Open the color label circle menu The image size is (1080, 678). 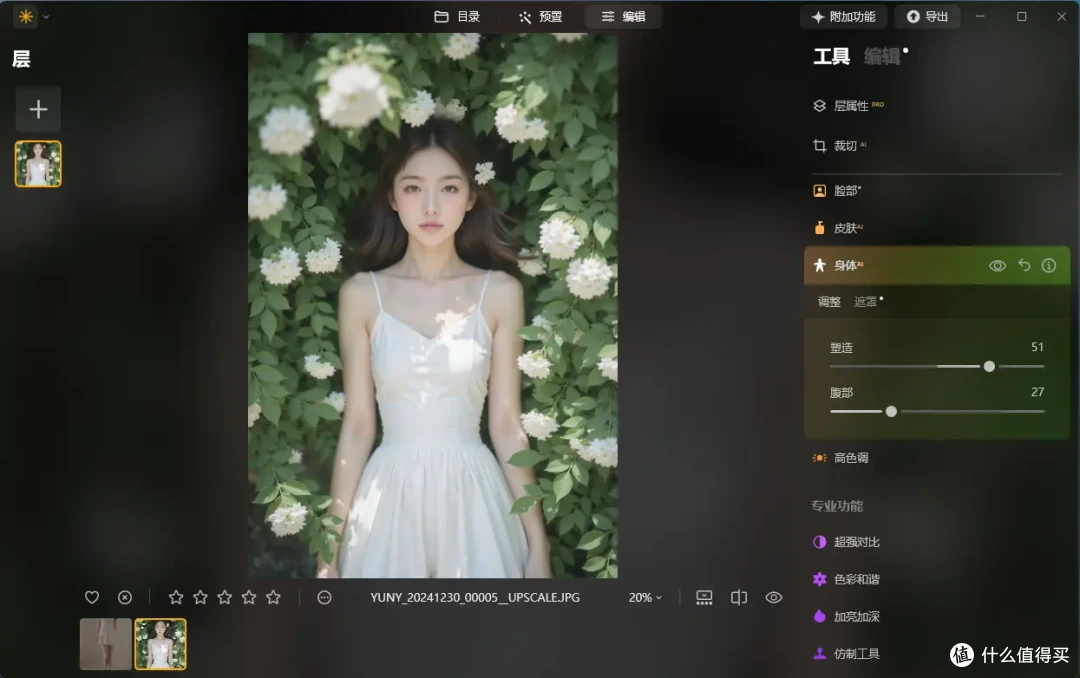[x=324, y=597]
